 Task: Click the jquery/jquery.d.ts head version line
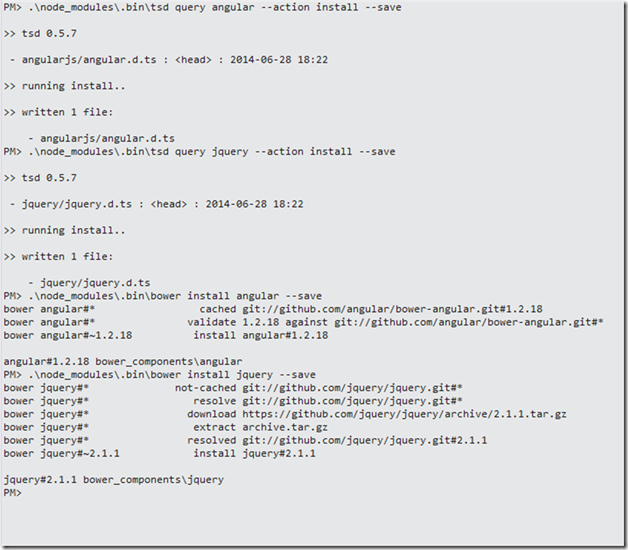coord(157,204)
